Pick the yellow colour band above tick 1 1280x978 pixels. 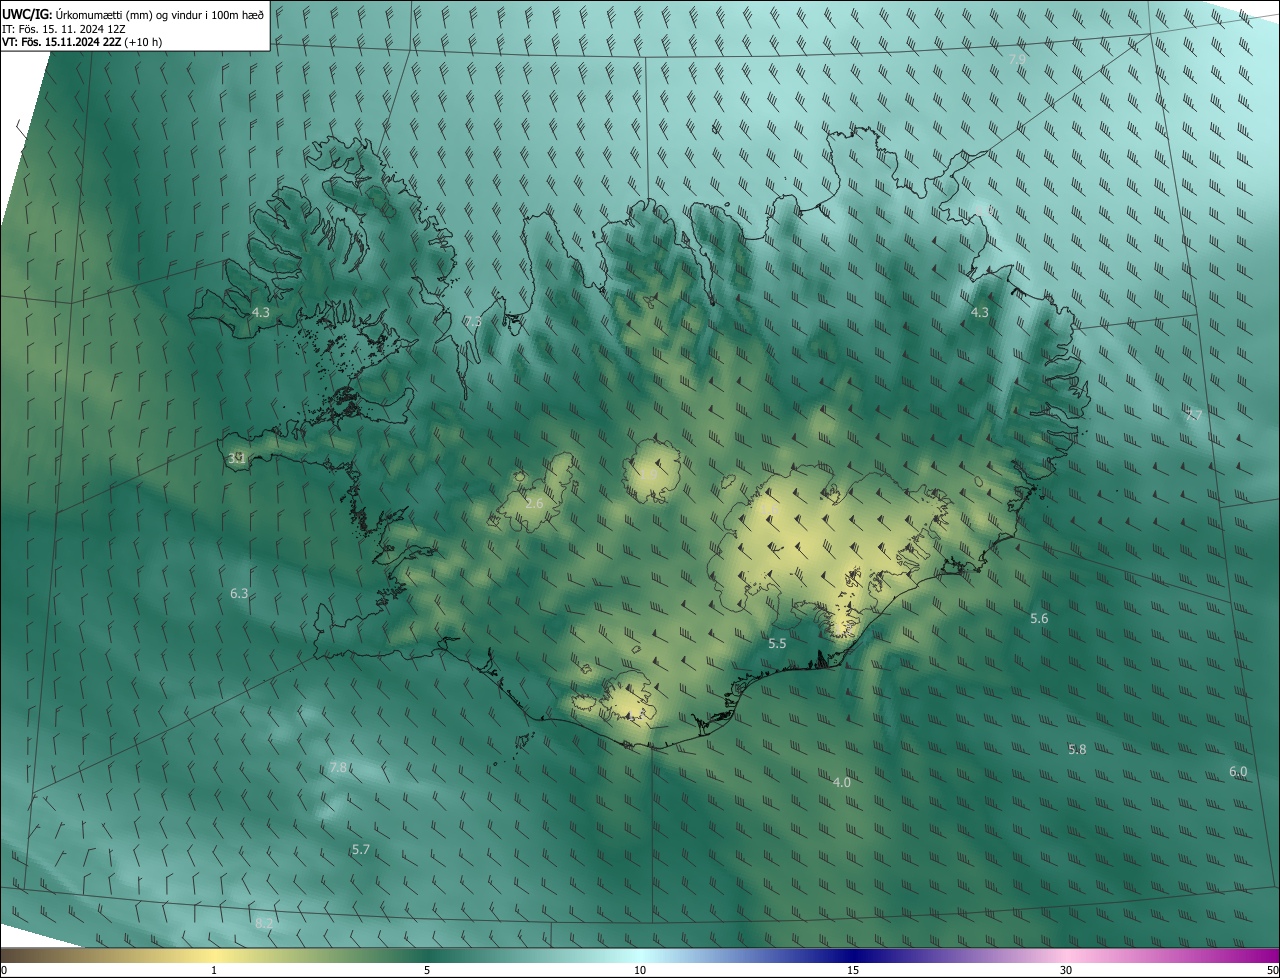pyautogui.click(x=214, y=956)
